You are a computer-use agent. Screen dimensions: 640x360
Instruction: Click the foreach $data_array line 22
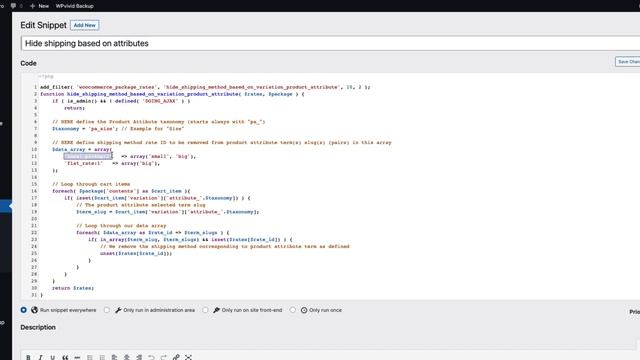(x=153, y=233)
